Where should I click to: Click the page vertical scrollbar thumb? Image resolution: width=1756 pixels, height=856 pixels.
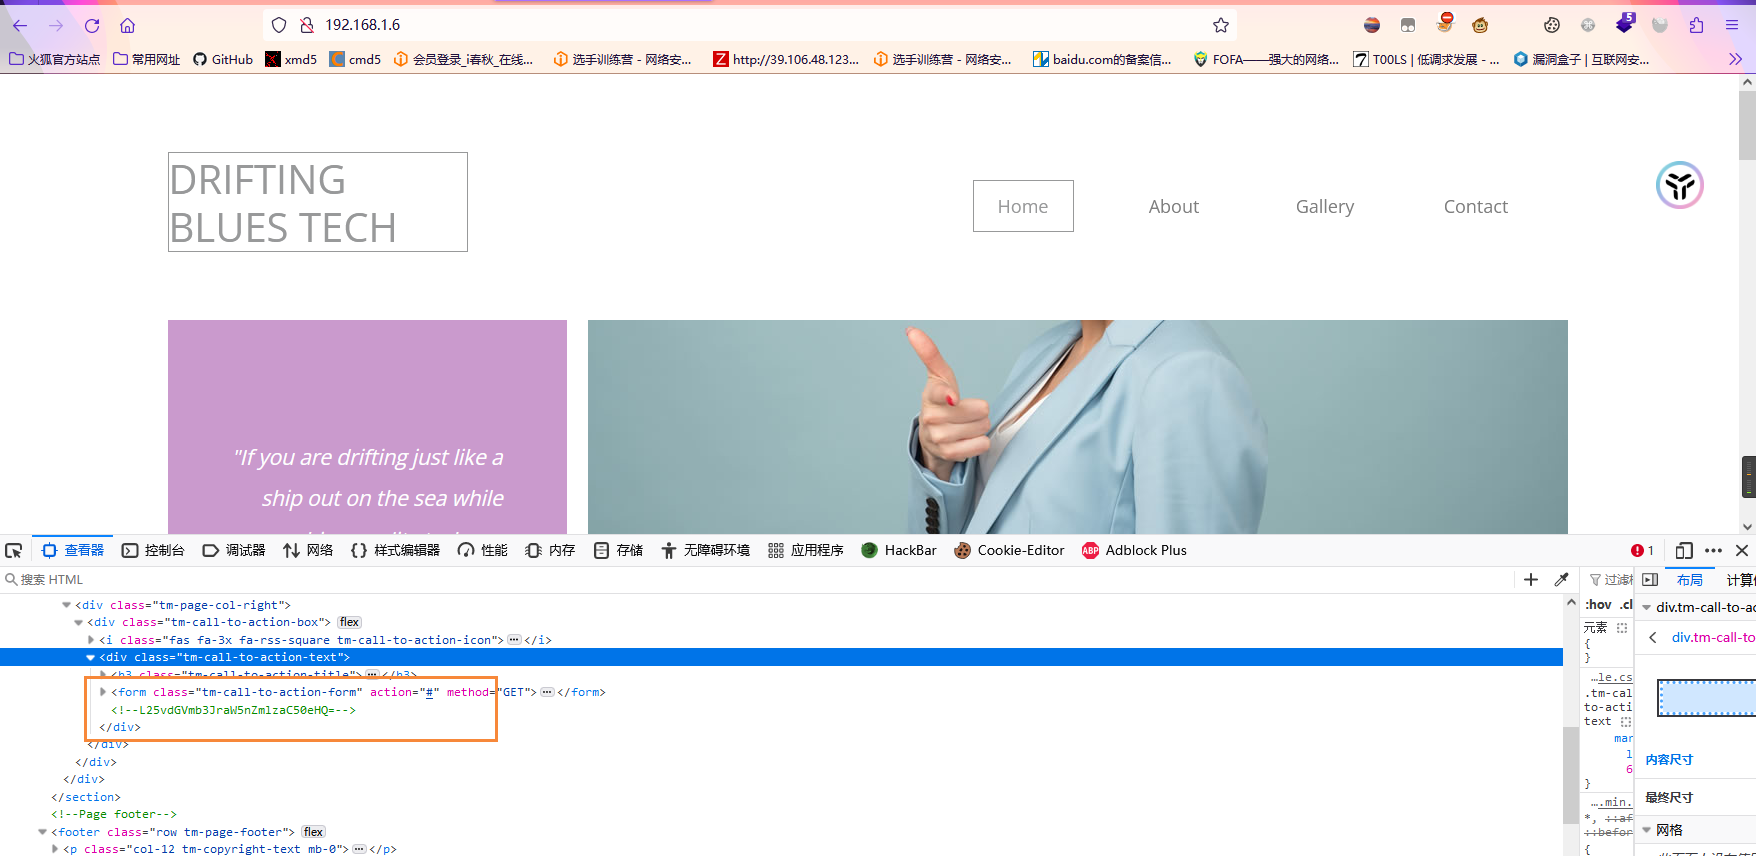tap(1747, 125)
